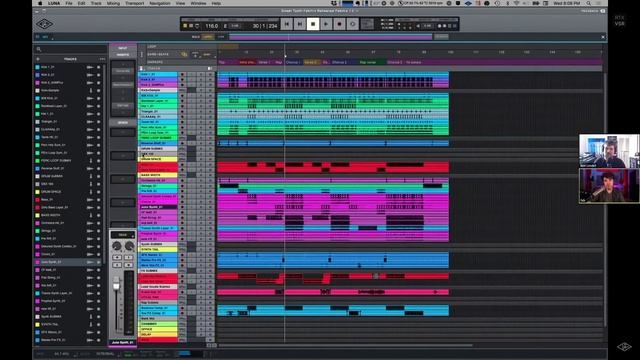
Task: Click the LOOP ruler row label
Action: [x=151, y=47]
